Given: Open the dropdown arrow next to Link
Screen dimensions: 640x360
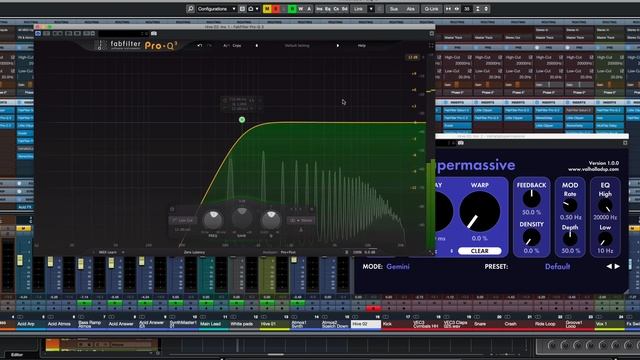Looking at the screenshot, I should pos(371,9).
